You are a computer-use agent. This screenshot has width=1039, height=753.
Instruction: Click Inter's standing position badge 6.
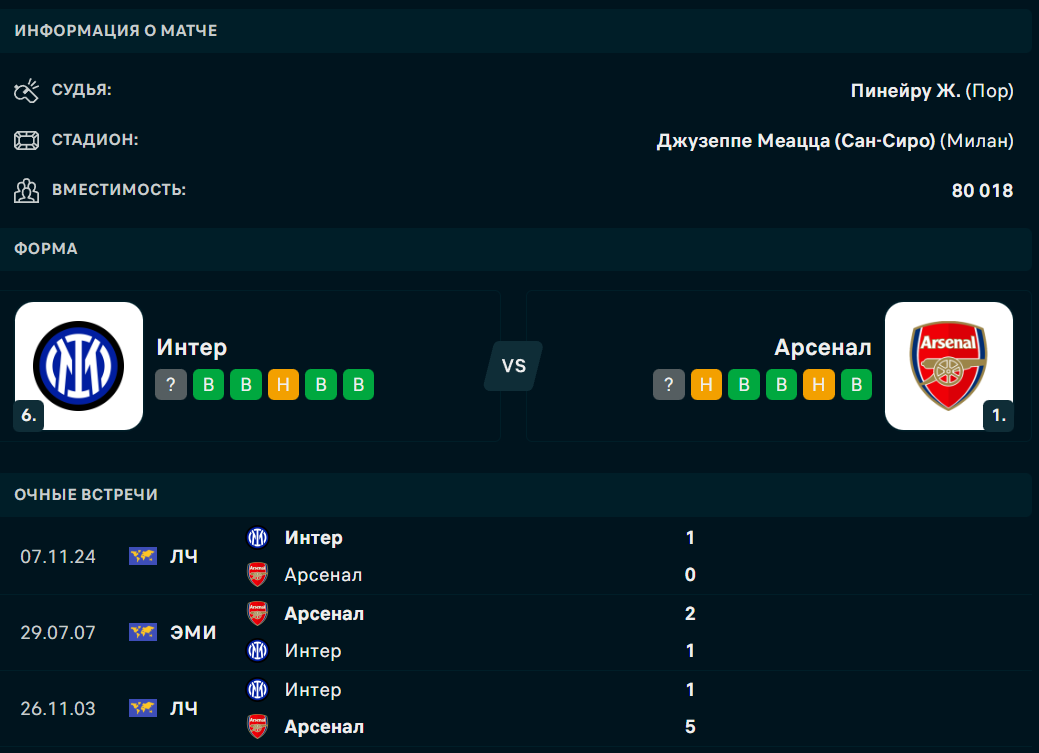[x=29, y=415]
